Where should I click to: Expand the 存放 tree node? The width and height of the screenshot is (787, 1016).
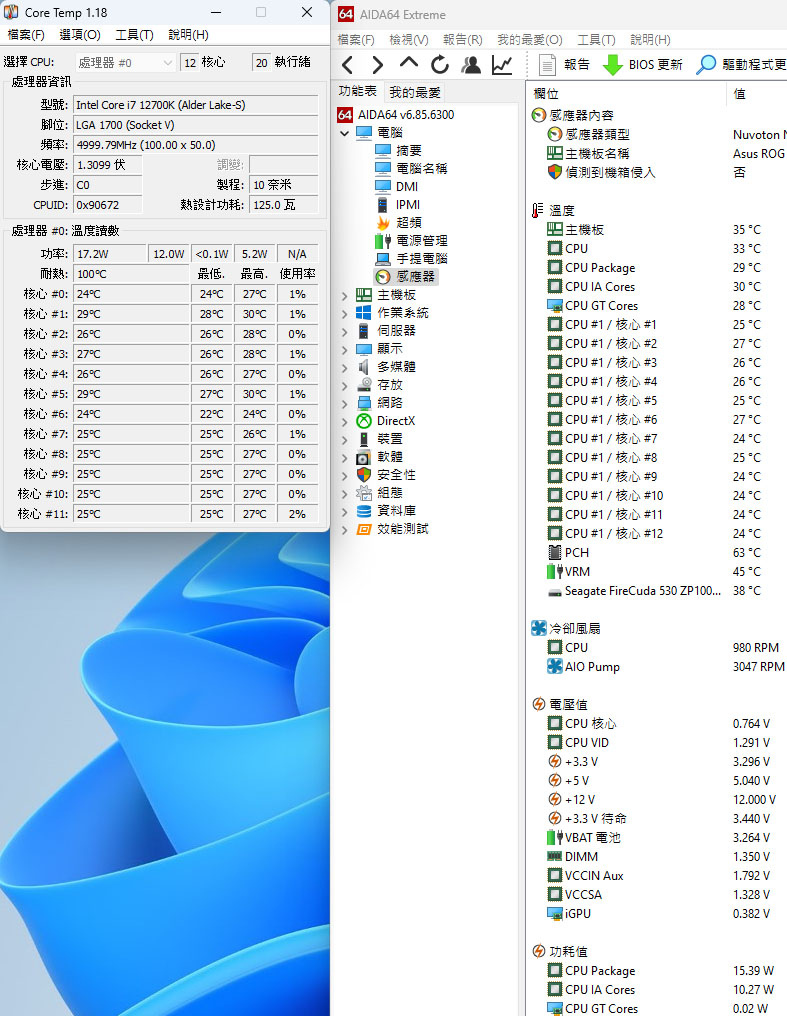pos(344,385)
